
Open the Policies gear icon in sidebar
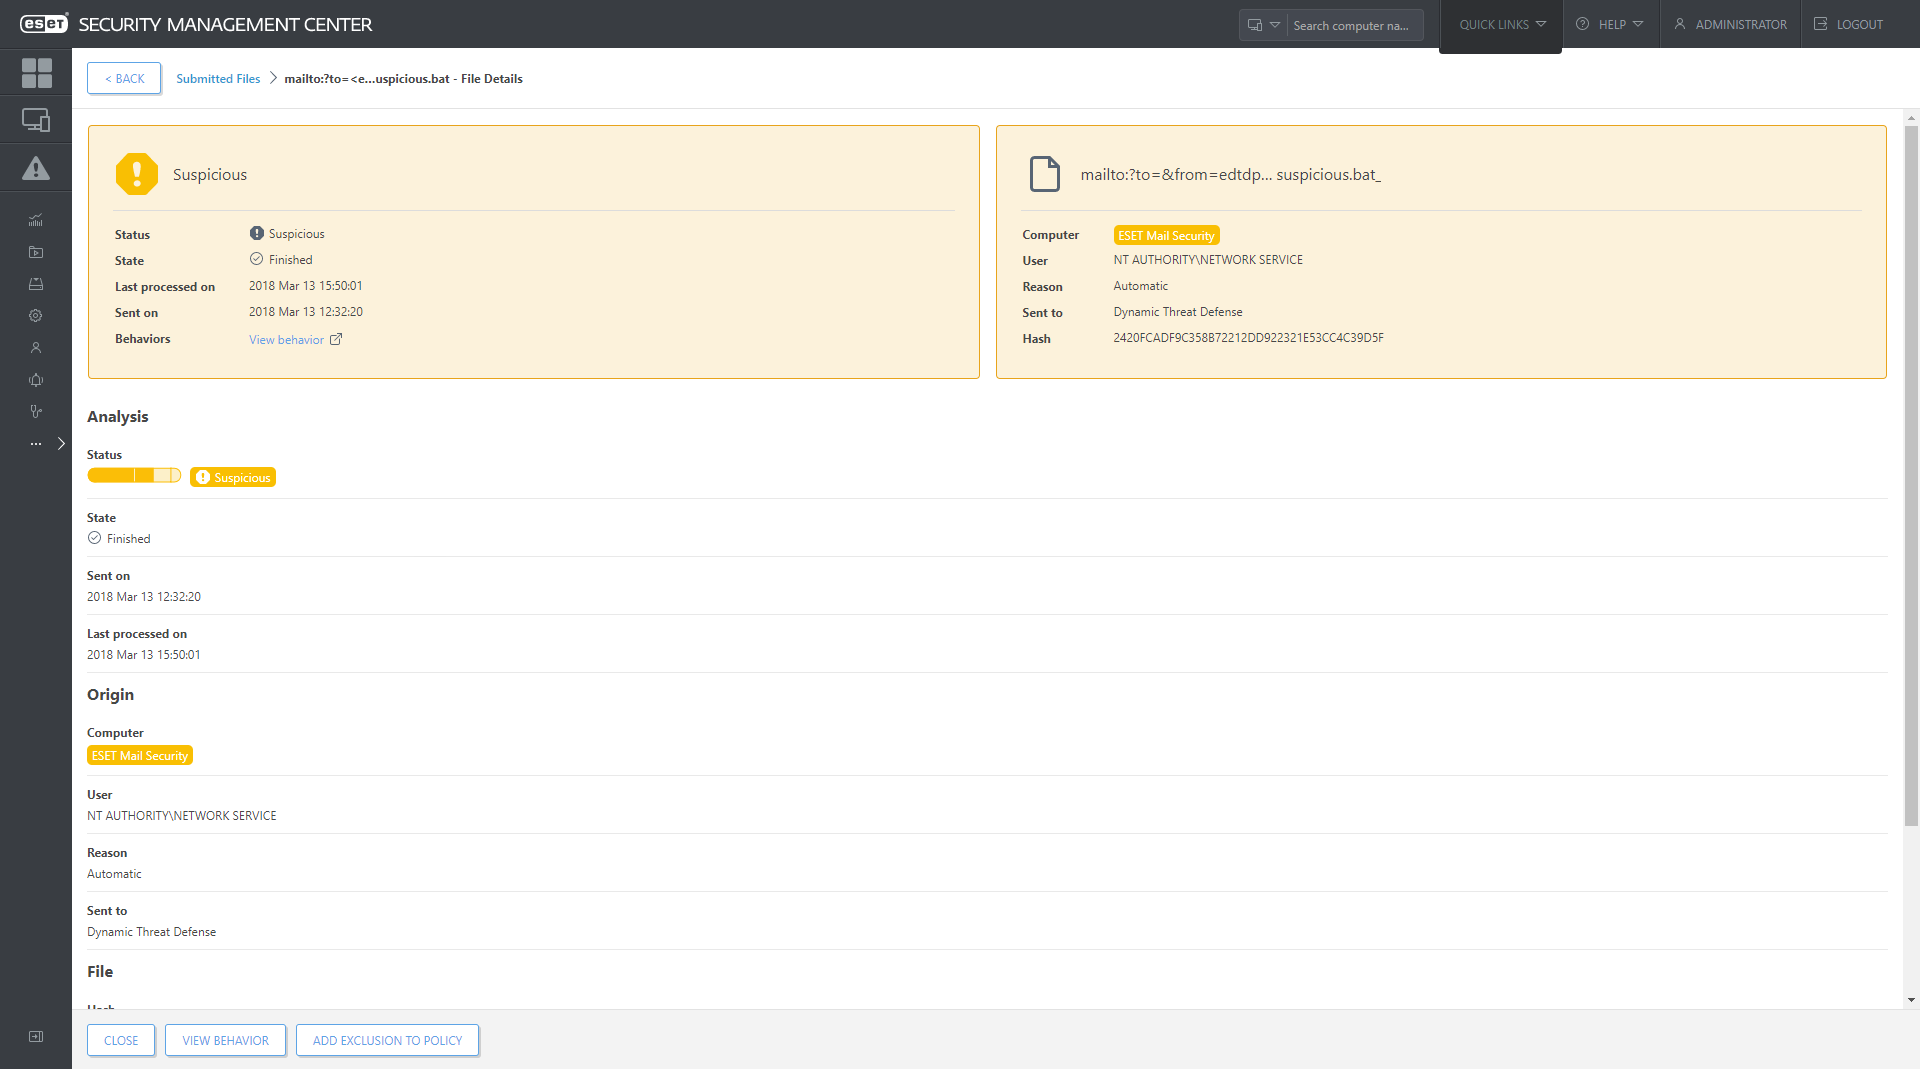(x=36, y=316)
